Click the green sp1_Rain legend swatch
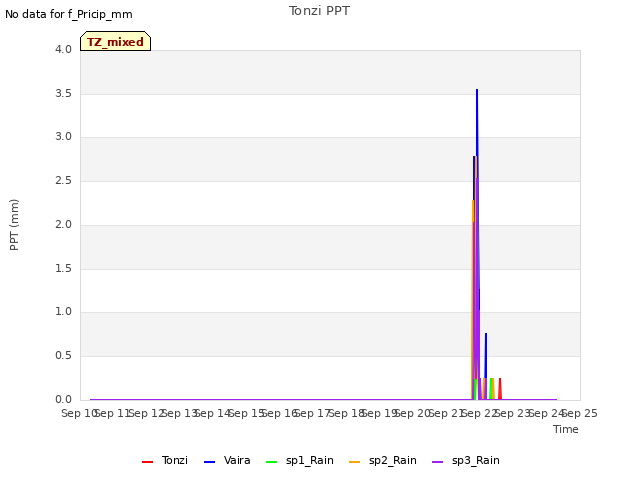Viewport: 640px width, 480px height. point(271,462)
